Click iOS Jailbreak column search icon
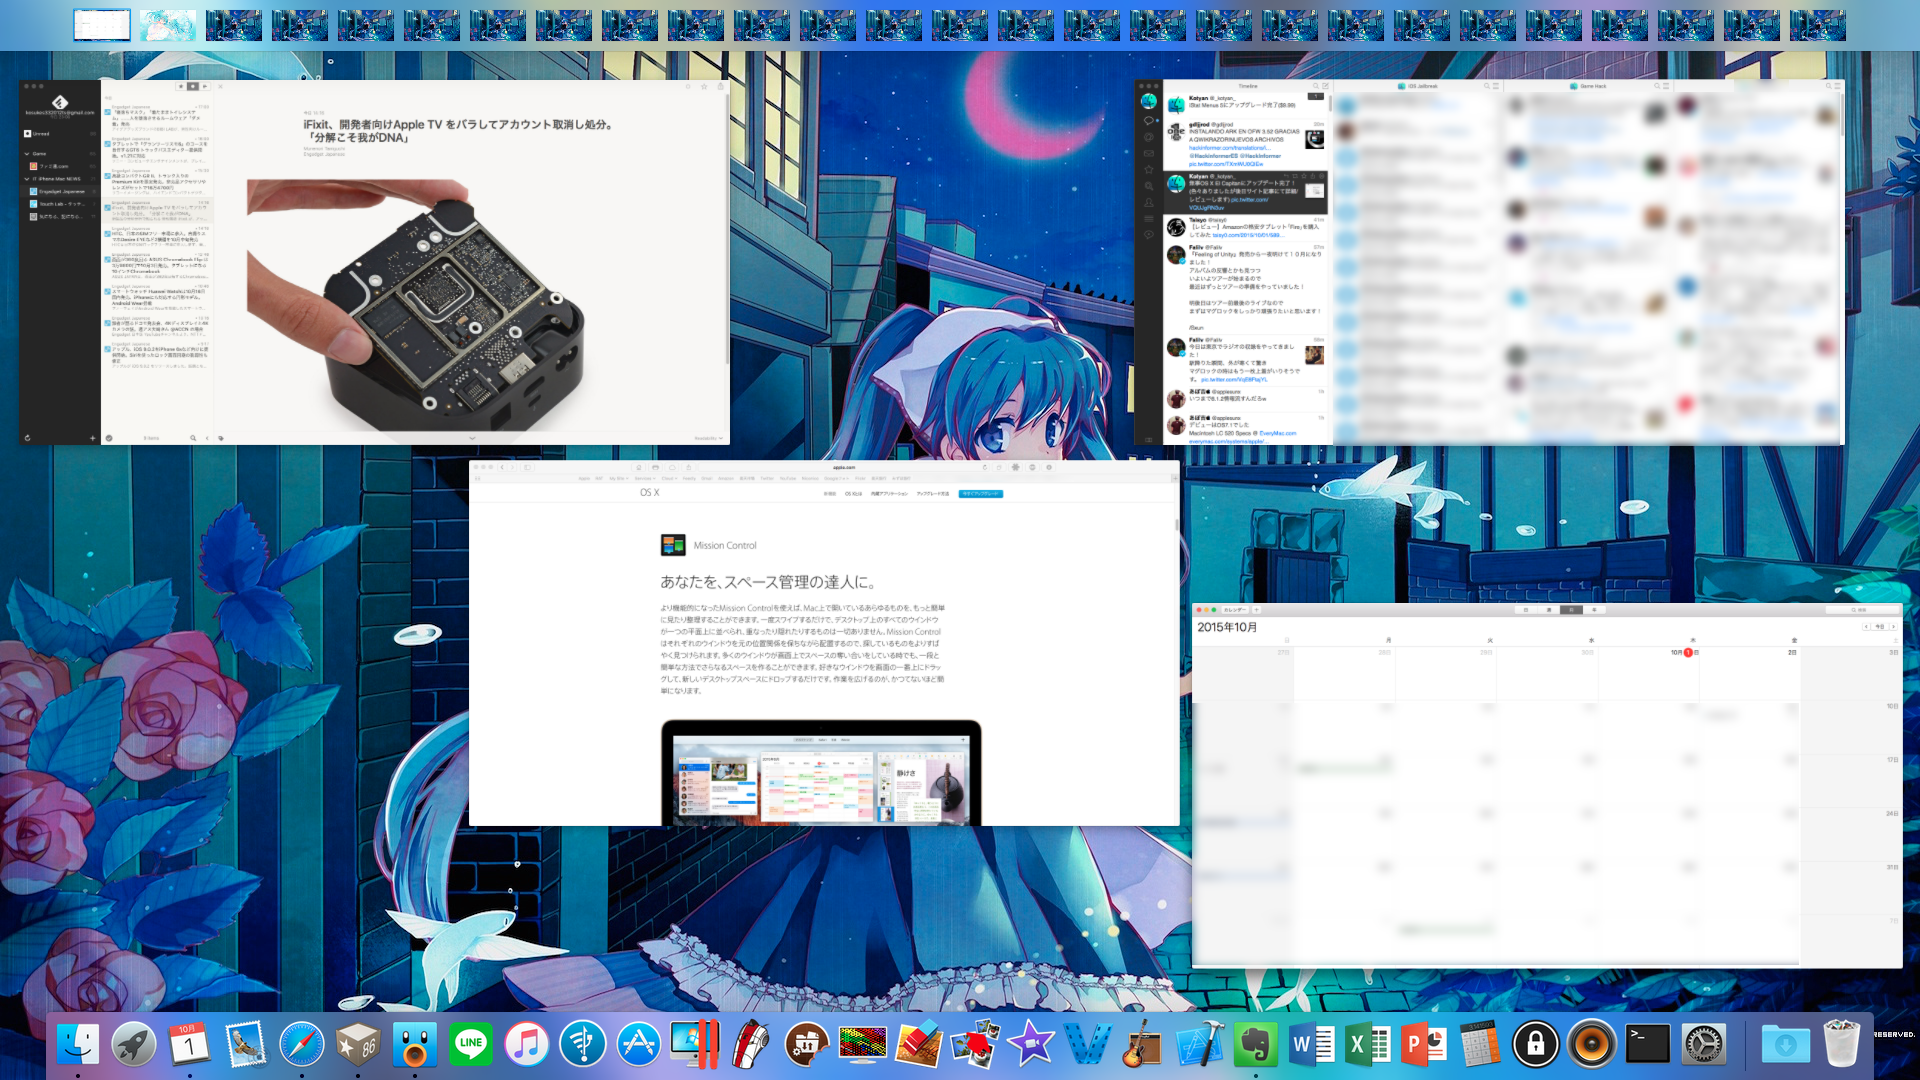This screenshot has width=1920, height=1080. pos(1487,86)
